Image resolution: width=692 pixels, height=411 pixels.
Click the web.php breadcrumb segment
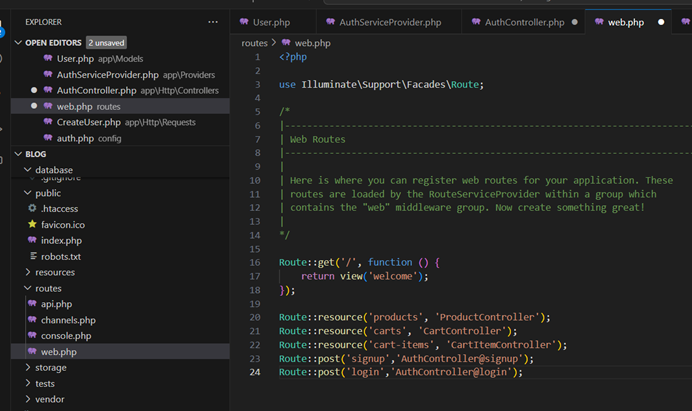[x=312, y=43]
